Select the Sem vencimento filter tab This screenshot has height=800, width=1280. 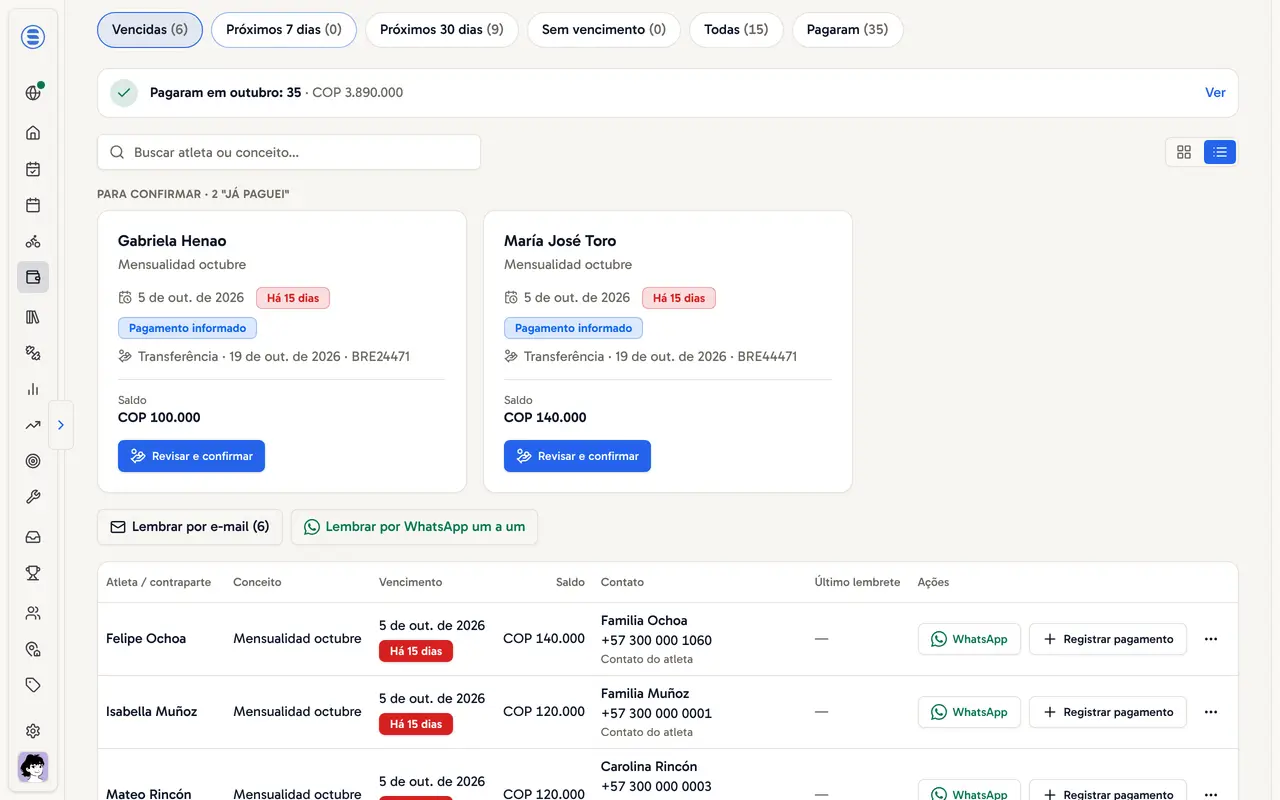tap(604, 30)
